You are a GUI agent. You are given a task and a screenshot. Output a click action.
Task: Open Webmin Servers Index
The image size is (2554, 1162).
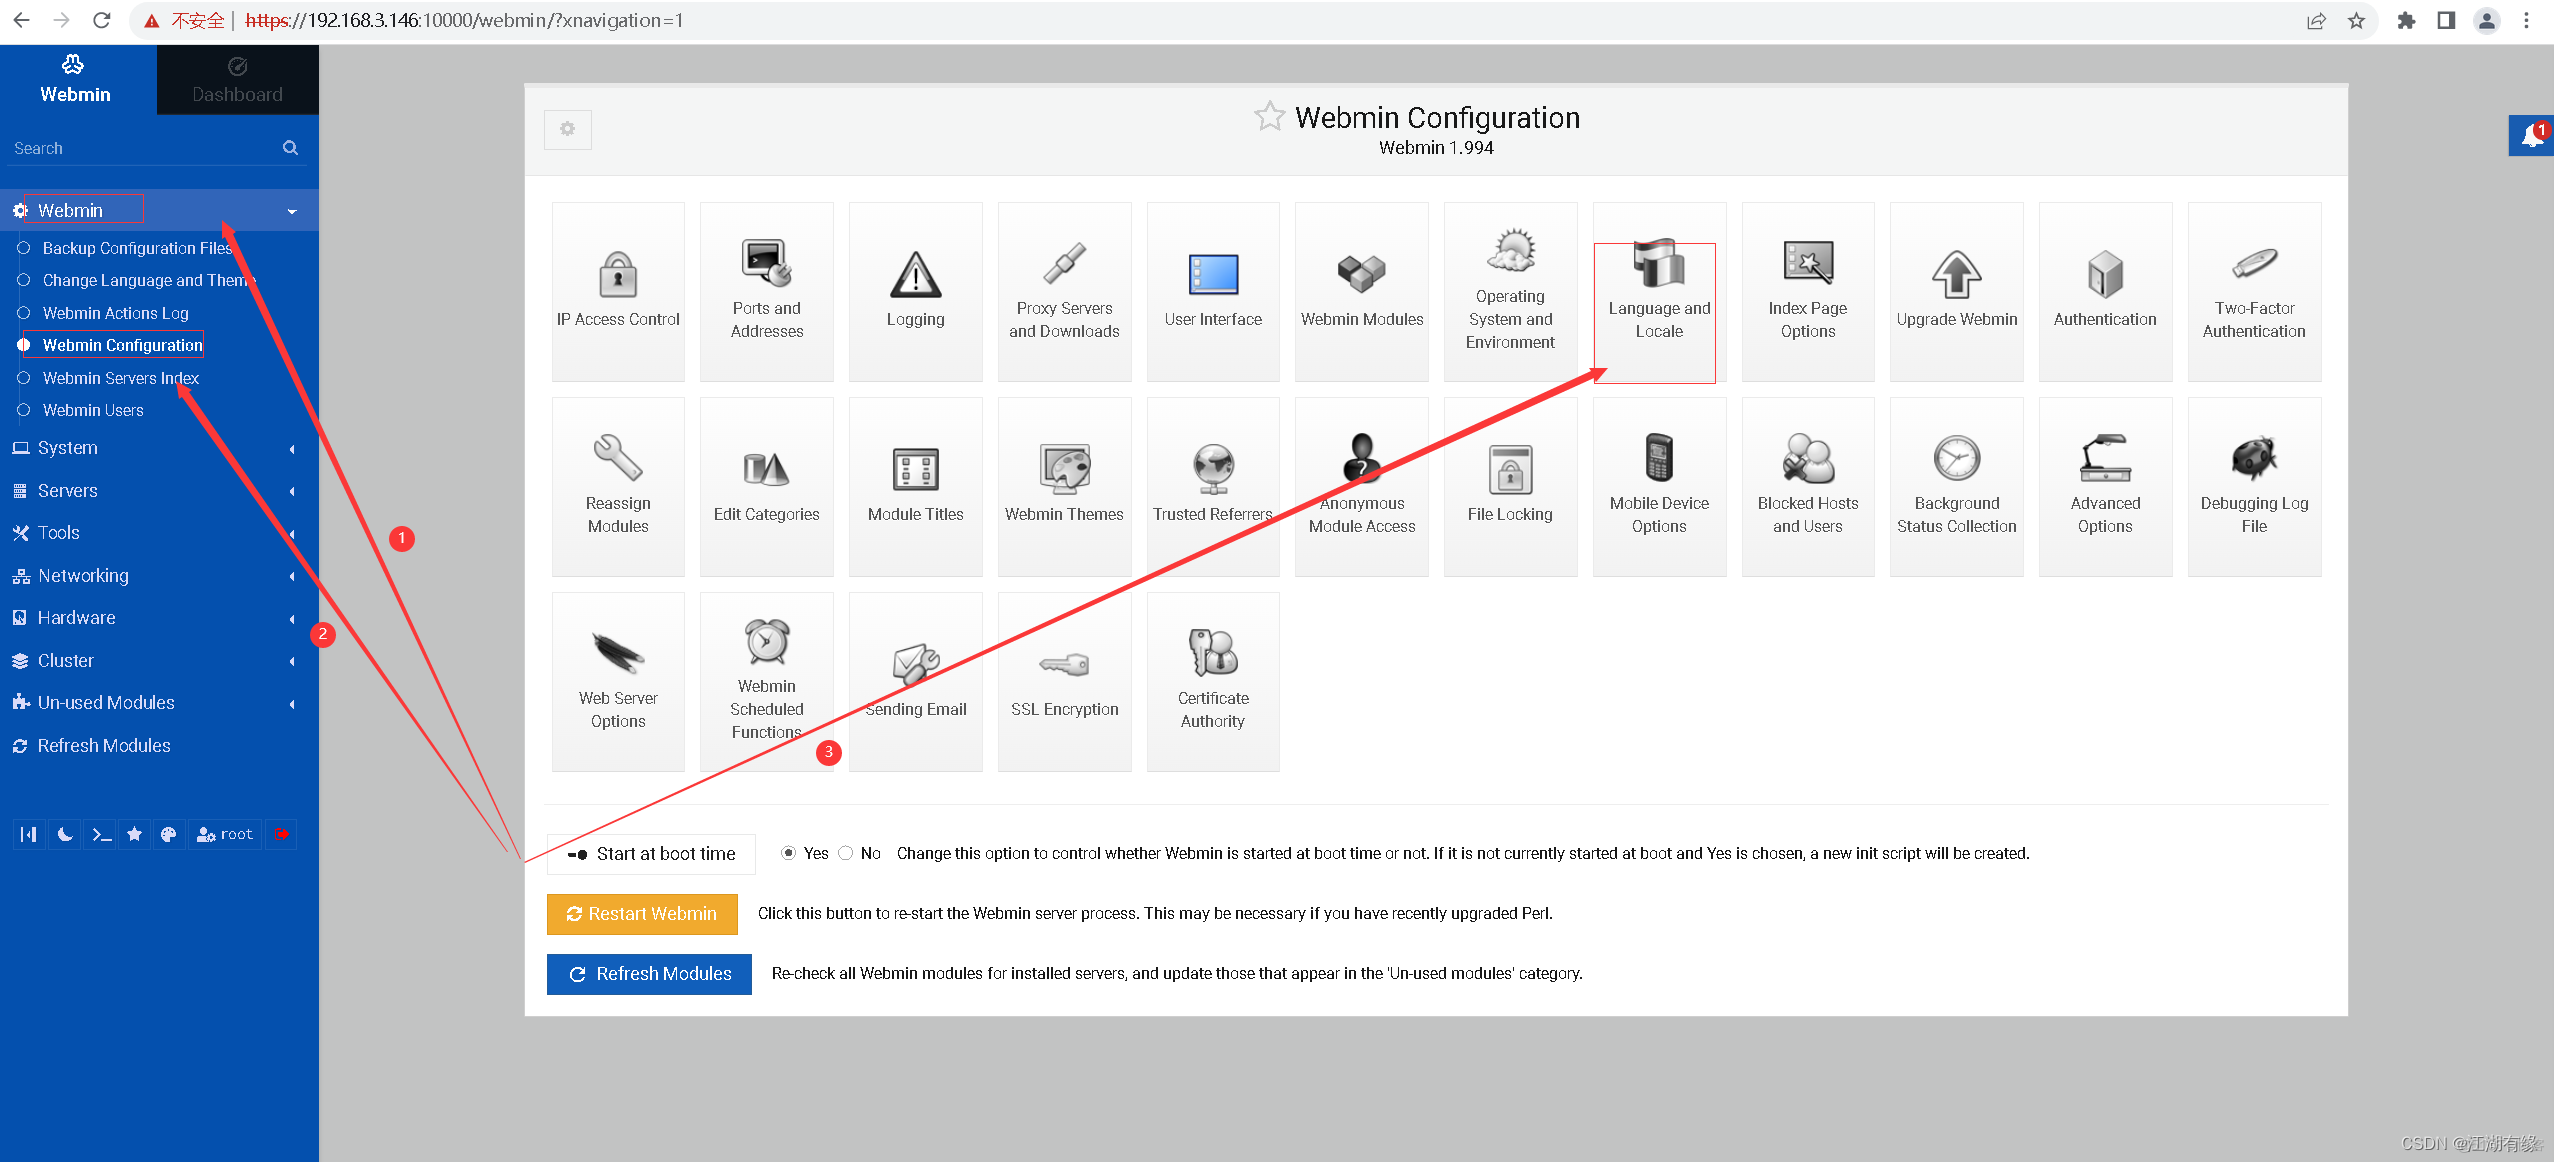(121, 378)
